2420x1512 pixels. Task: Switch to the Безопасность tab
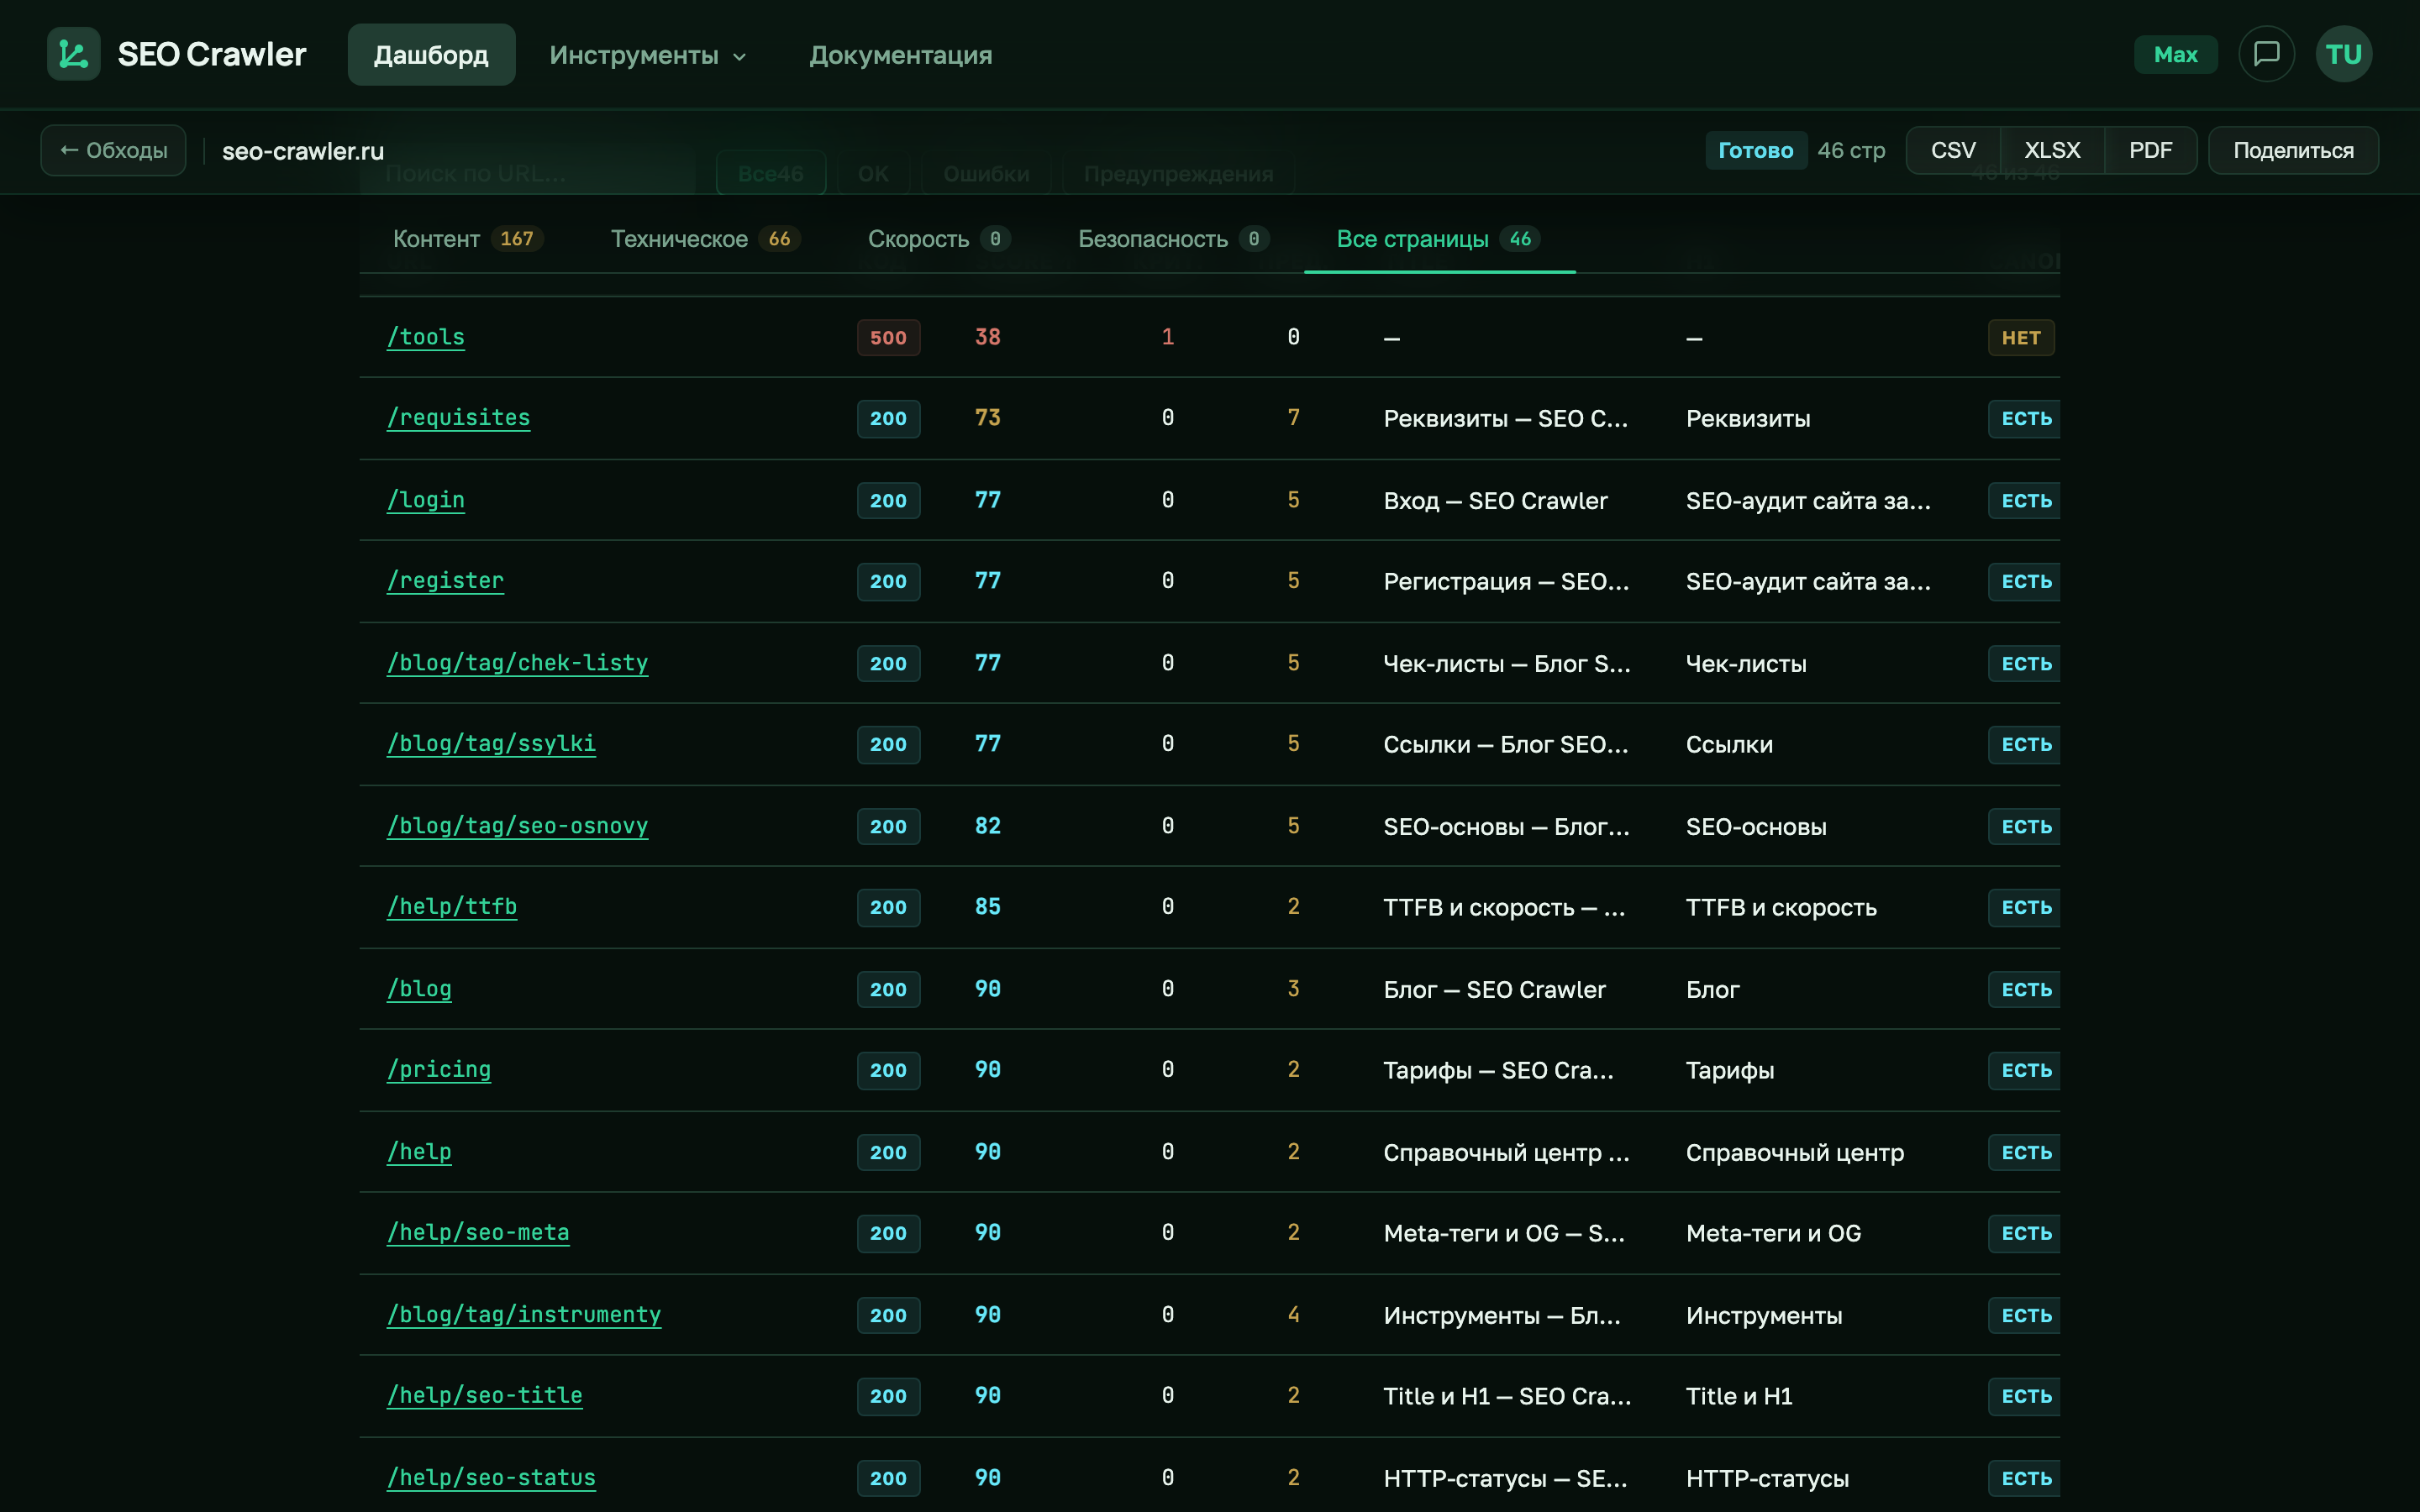1173,239
